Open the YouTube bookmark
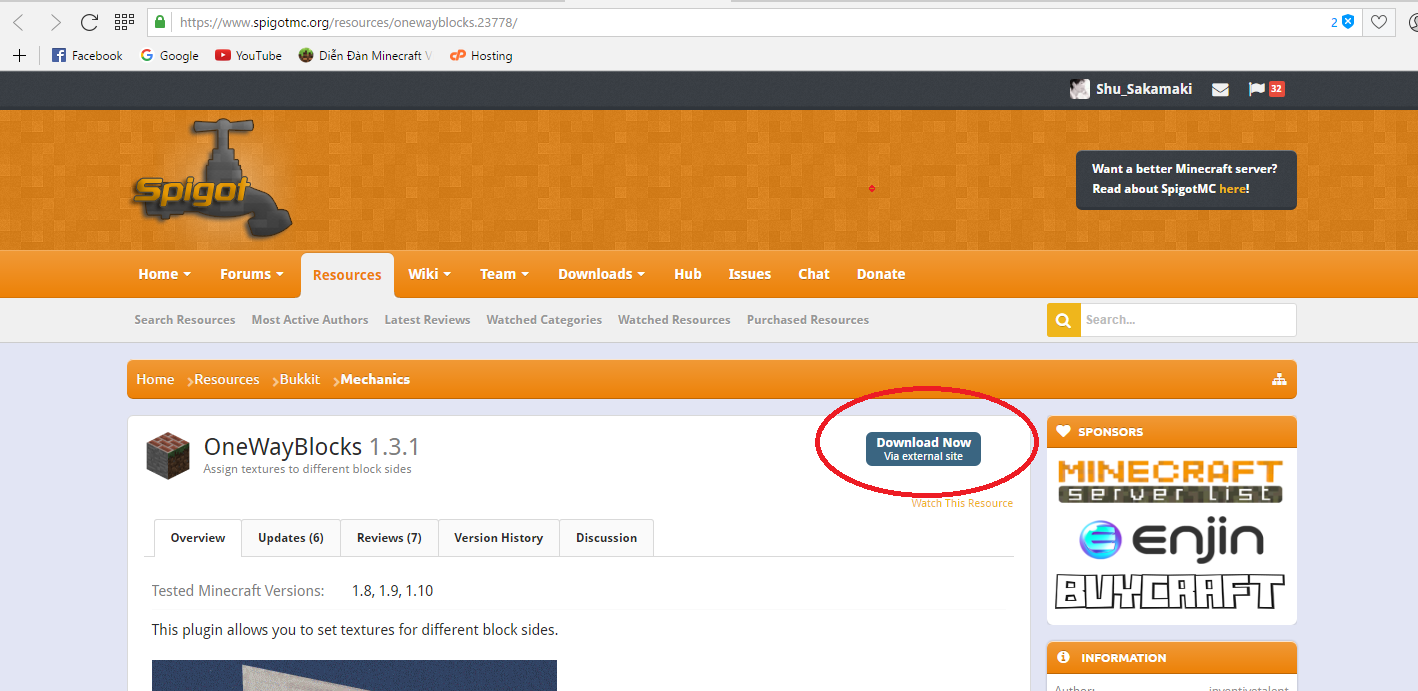 tap(248, 55)
